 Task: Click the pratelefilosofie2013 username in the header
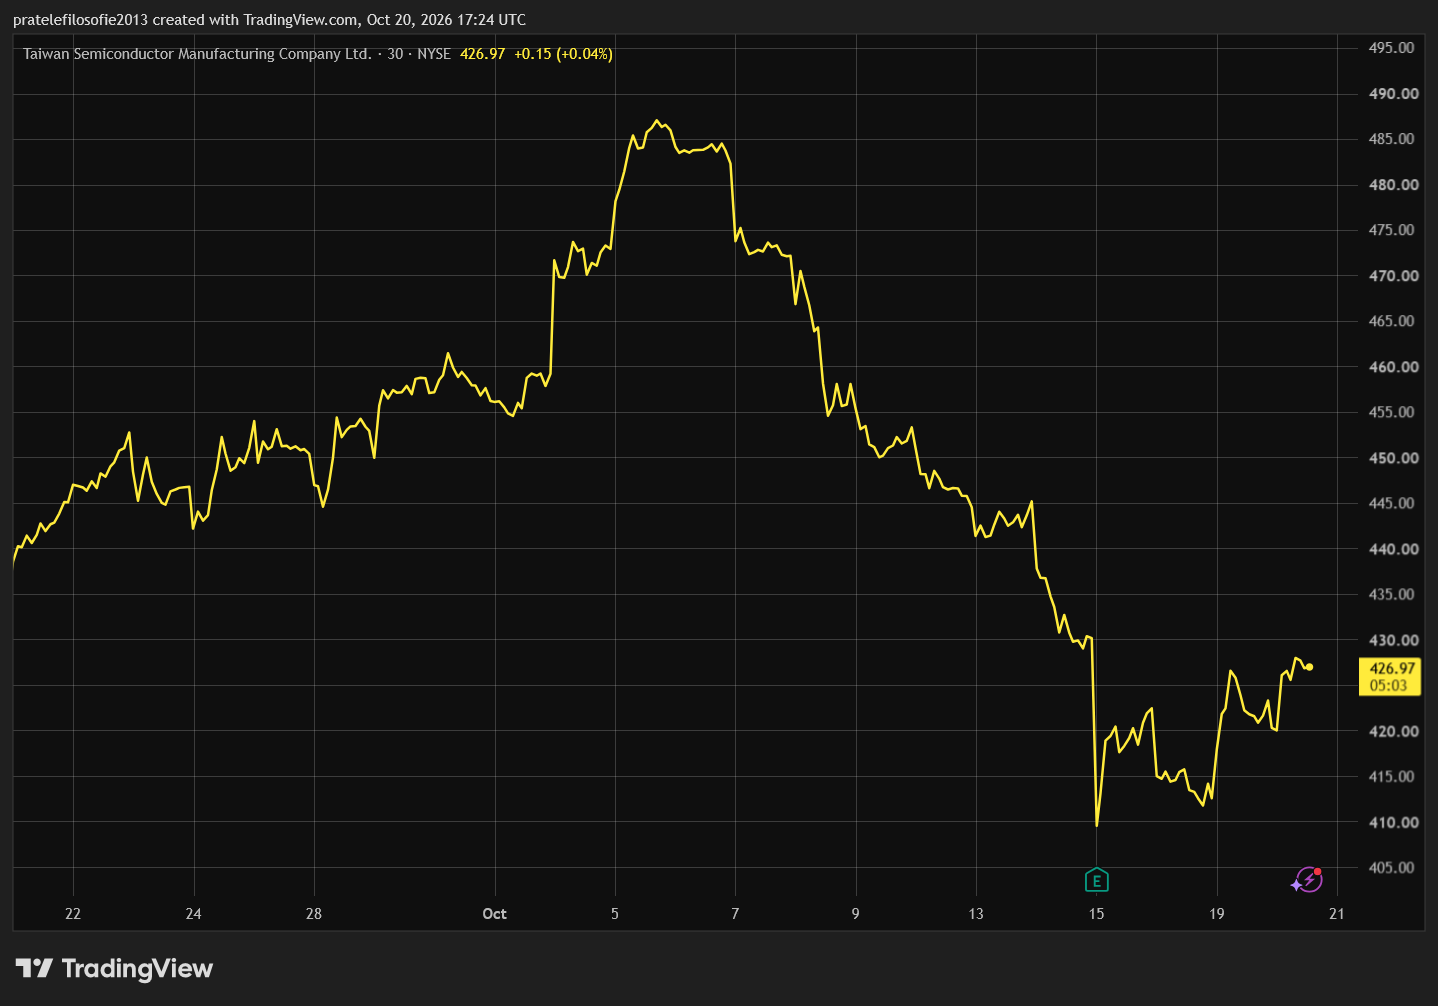[x=80, y=20]
